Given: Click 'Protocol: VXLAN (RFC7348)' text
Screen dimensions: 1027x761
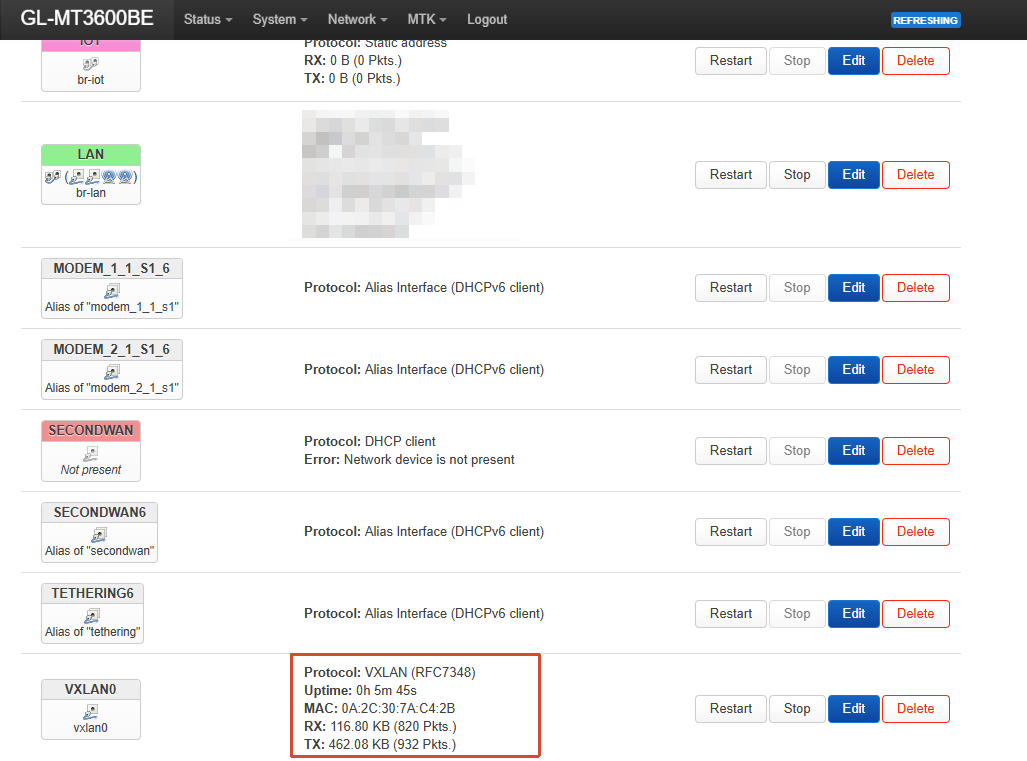Looking at the screenshot, I should (390, 673).
